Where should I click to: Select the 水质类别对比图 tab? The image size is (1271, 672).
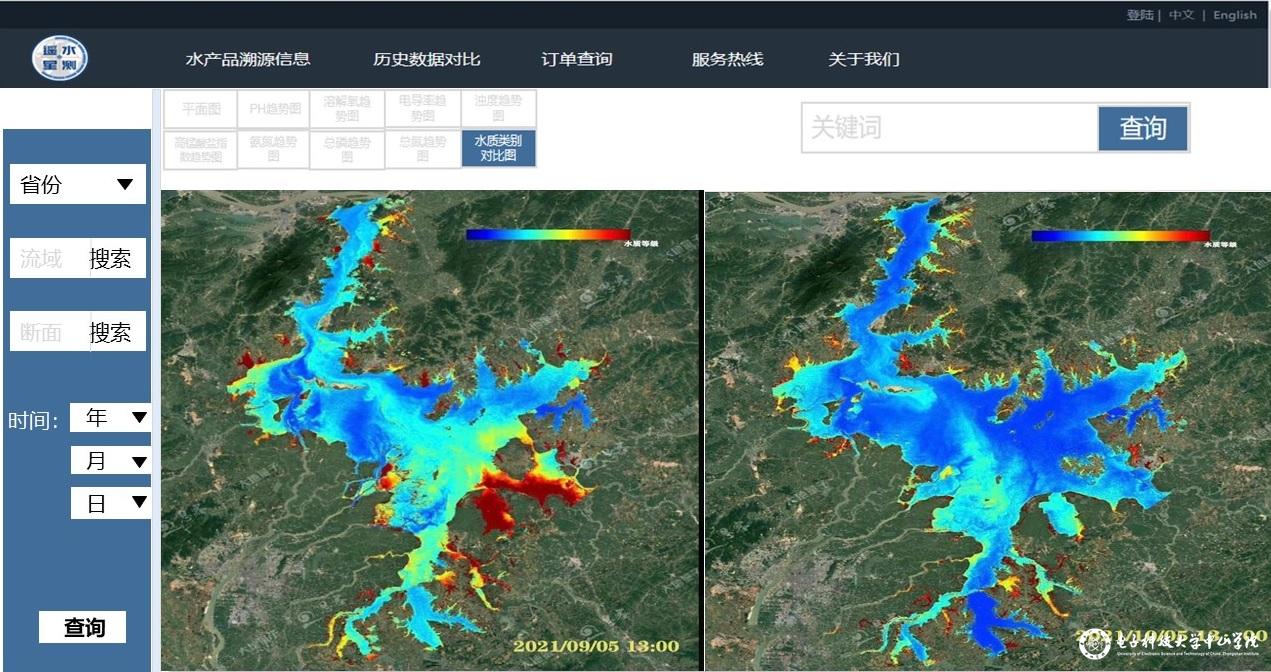(x=498, y=148)
